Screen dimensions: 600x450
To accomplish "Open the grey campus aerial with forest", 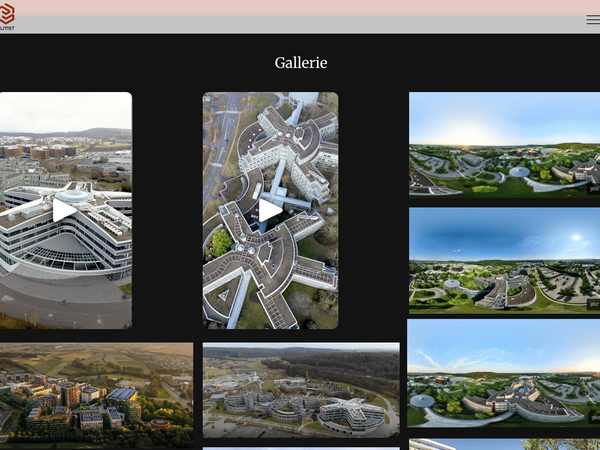I will [x=301, y=390].
